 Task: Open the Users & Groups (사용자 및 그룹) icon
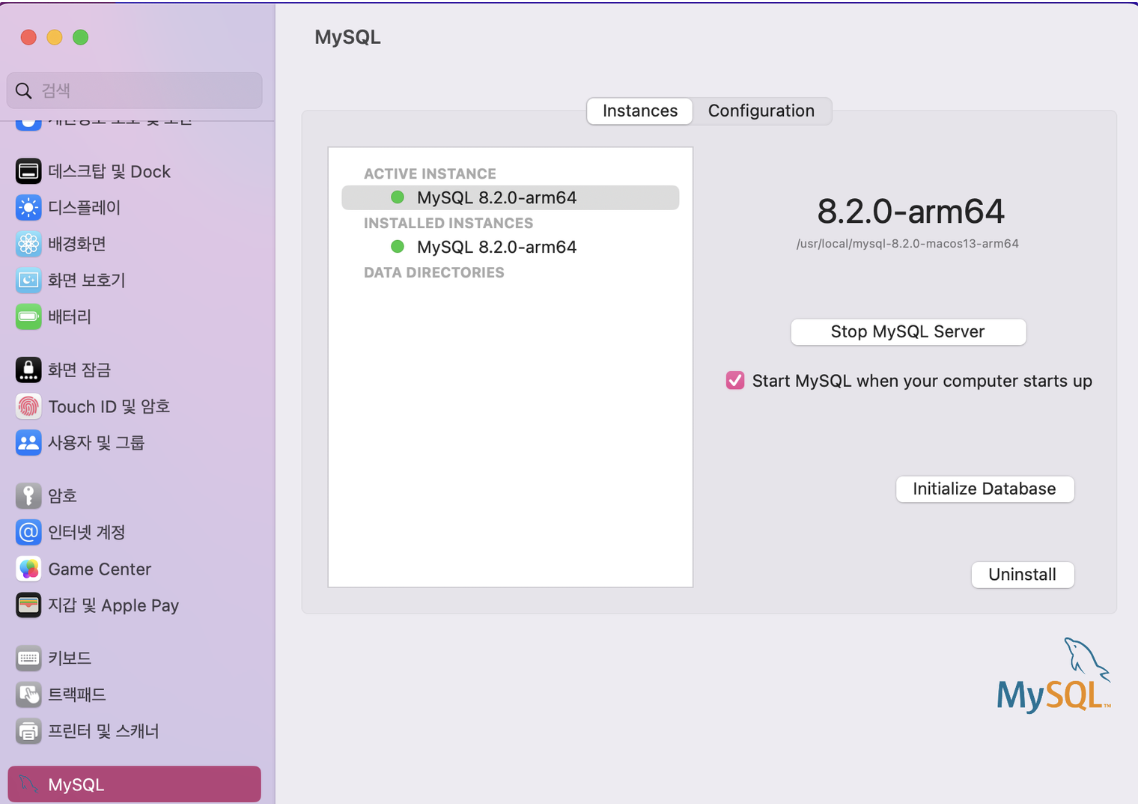click(x=28, y=443)
